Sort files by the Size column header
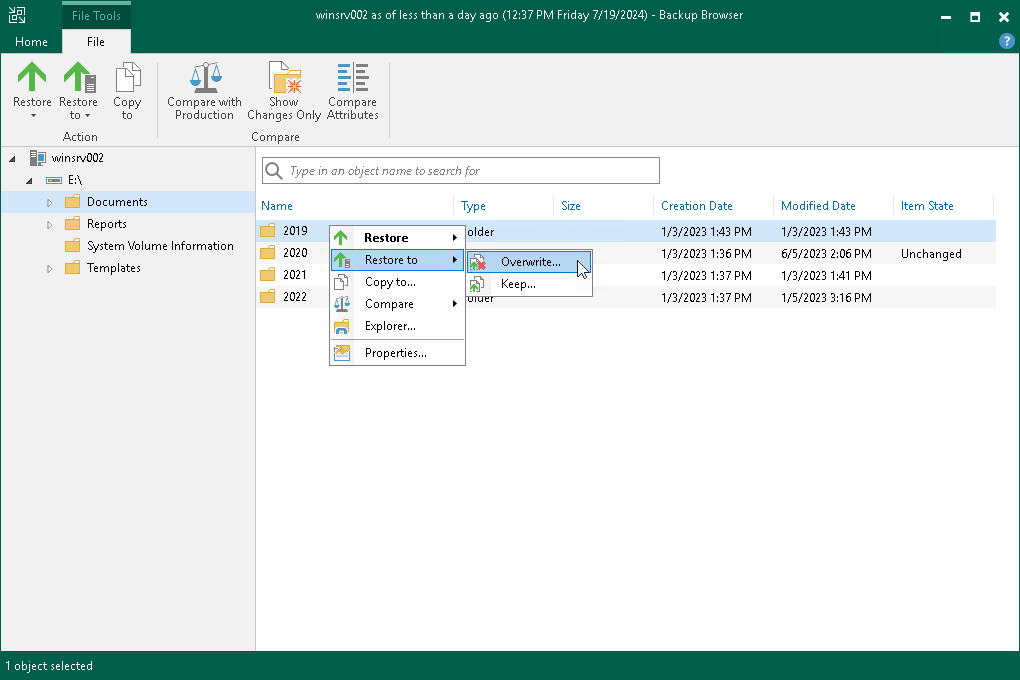The height and width of the screenshot is (680, 1020). pos(569,205)
